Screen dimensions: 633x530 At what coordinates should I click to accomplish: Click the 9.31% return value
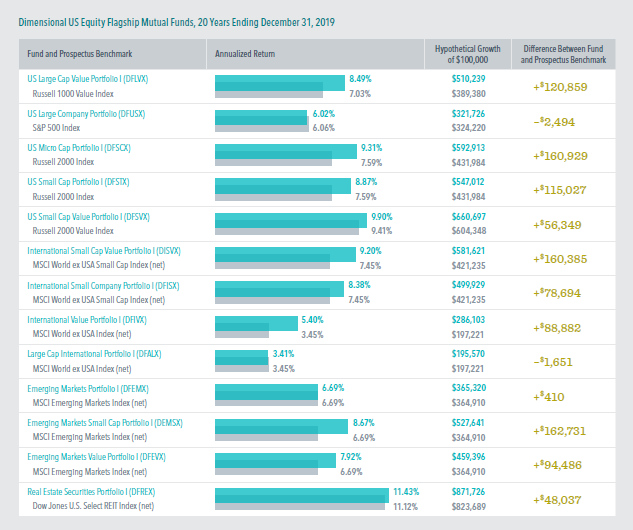click(x=371, y=148)
